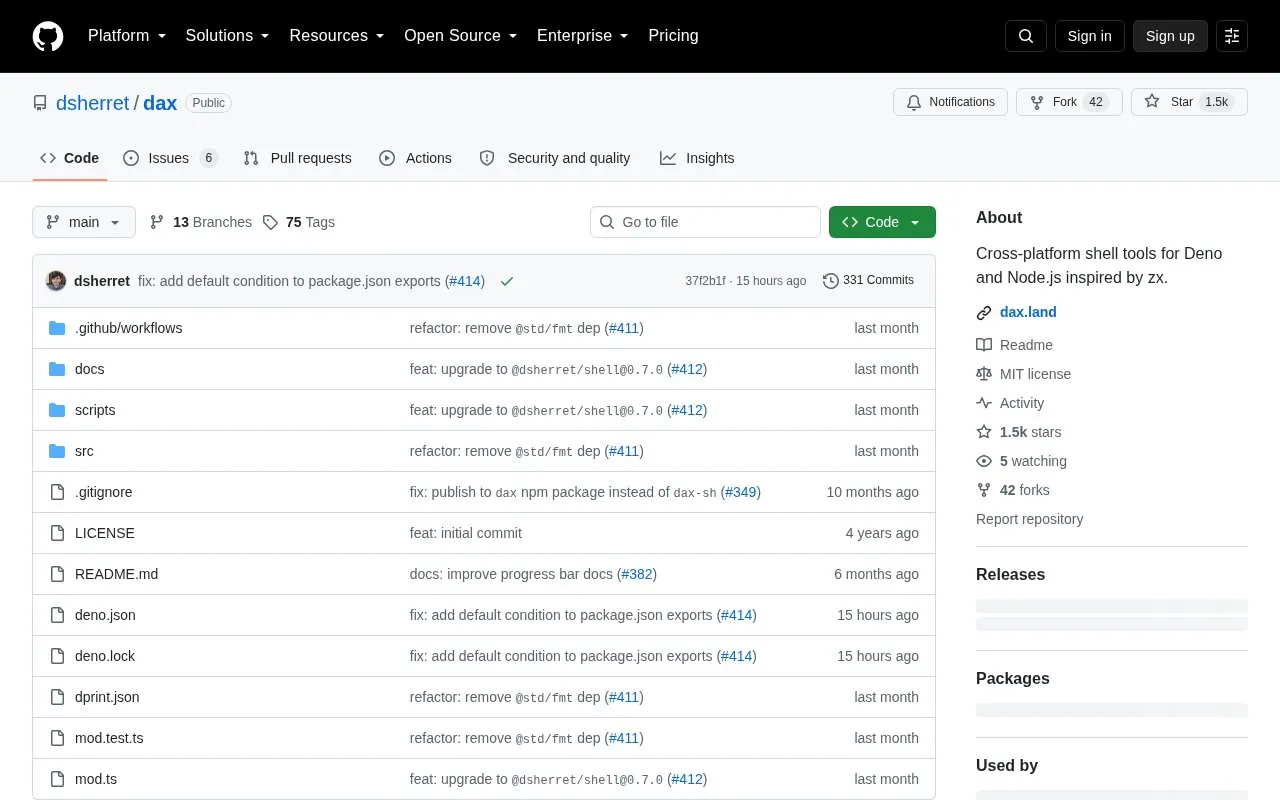Fork the dax repository

click(x=1069, y=102)
